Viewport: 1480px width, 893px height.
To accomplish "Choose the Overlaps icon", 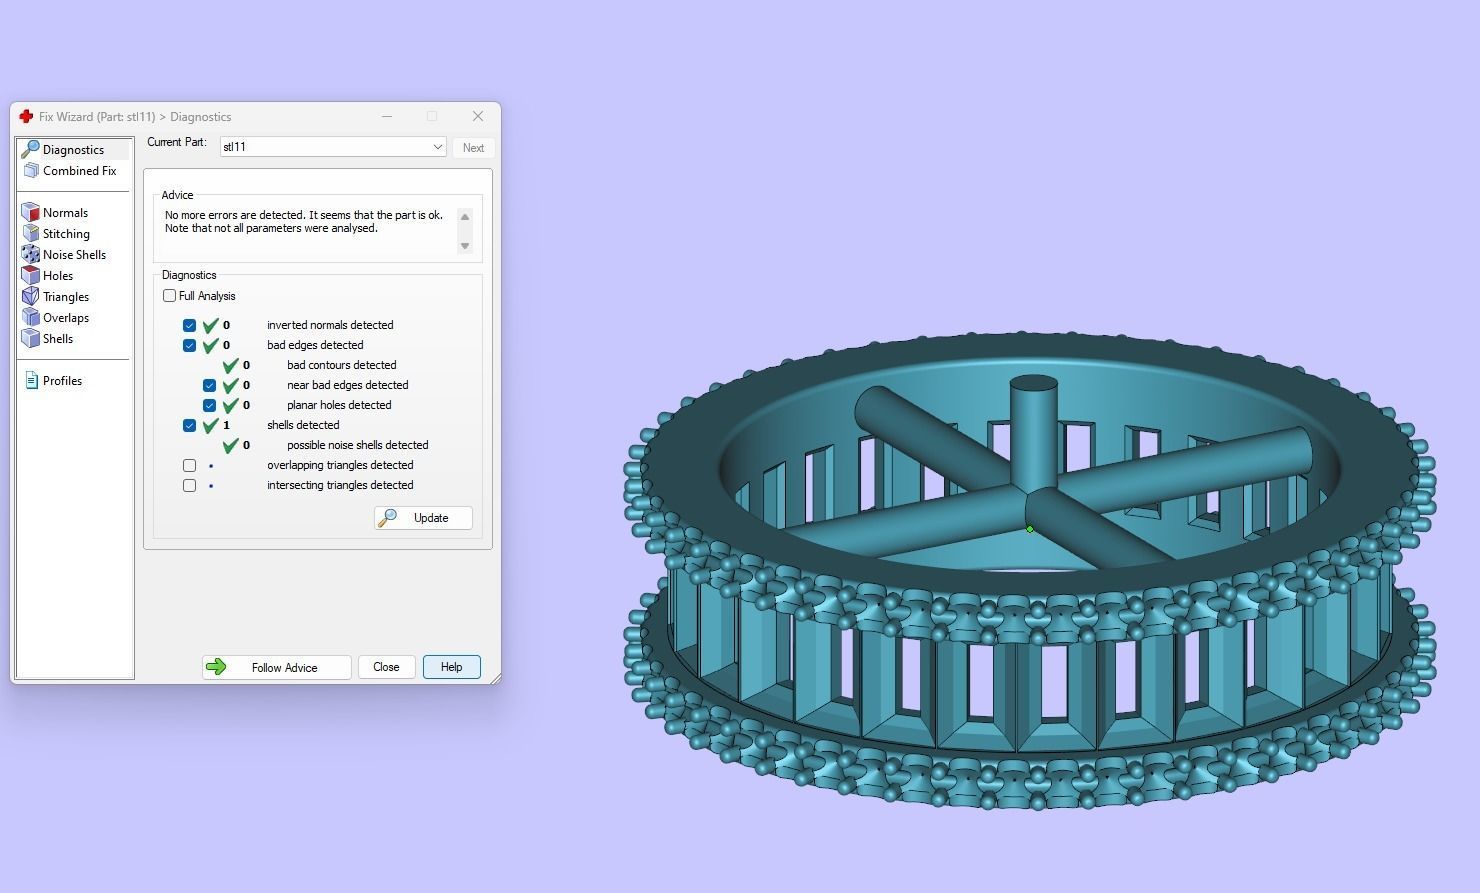I will 31,318.
